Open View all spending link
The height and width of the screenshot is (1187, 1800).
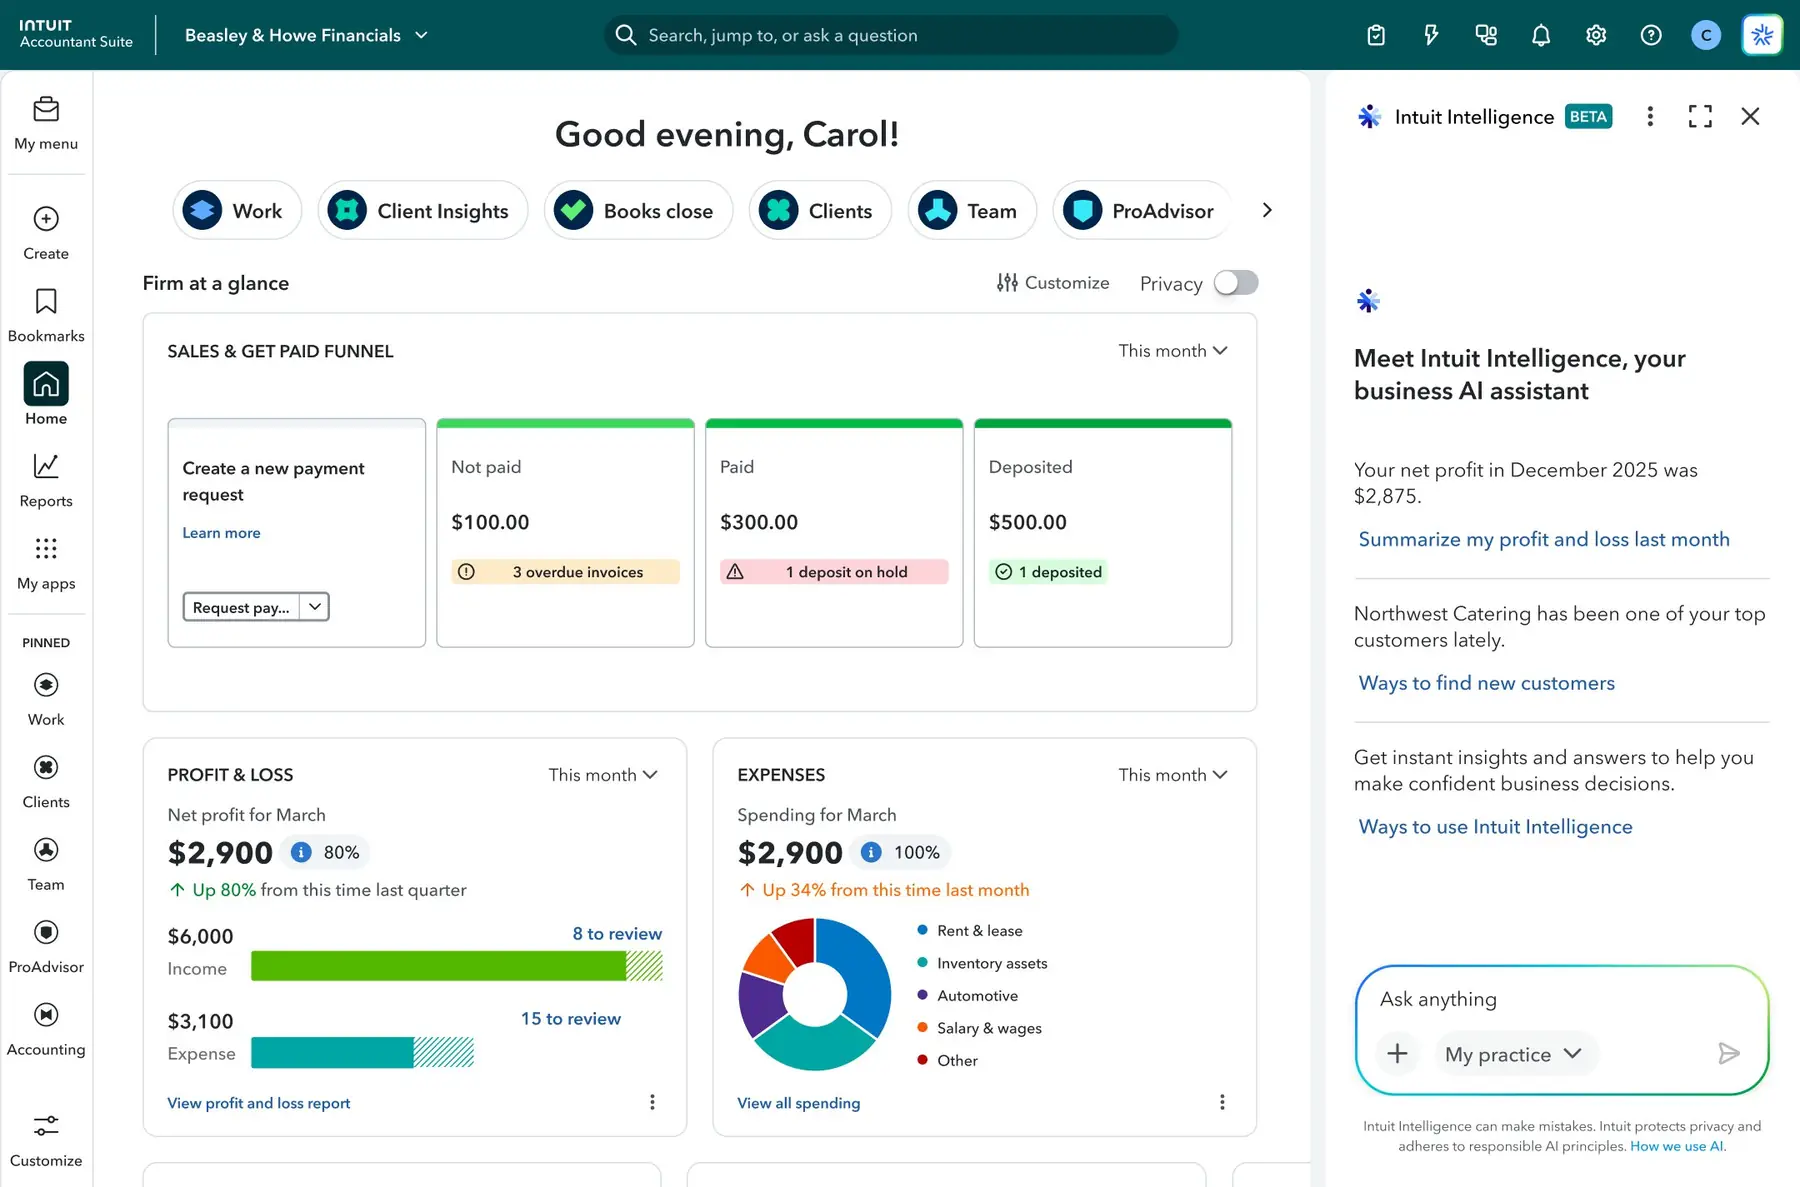click(799, 1103)
